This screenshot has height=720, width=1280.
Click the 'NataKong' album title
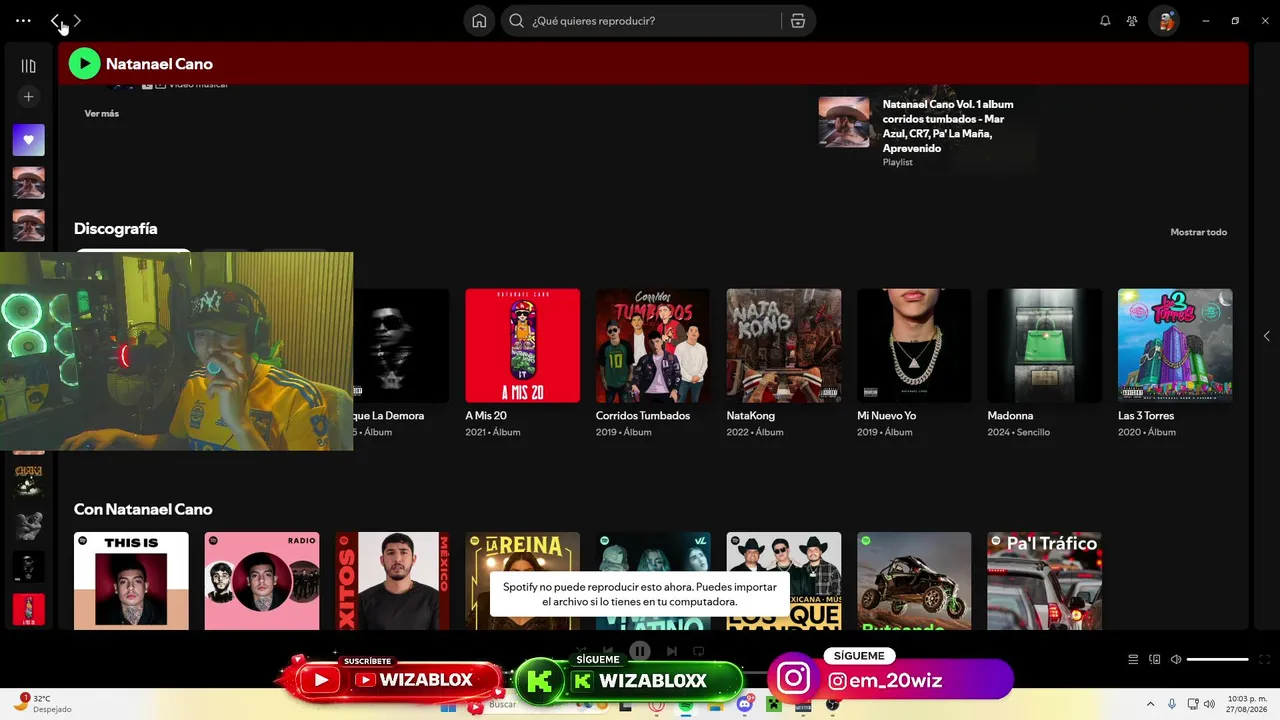tap(751, 416)
